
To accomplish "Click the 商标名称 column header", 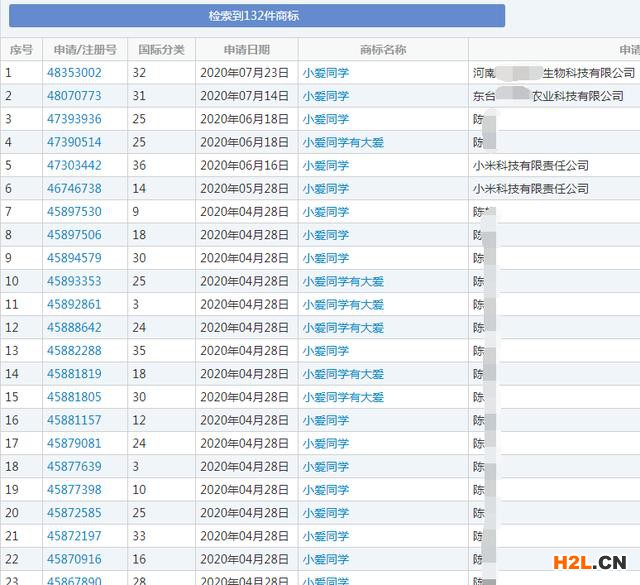I will click(x=383, y=50).
